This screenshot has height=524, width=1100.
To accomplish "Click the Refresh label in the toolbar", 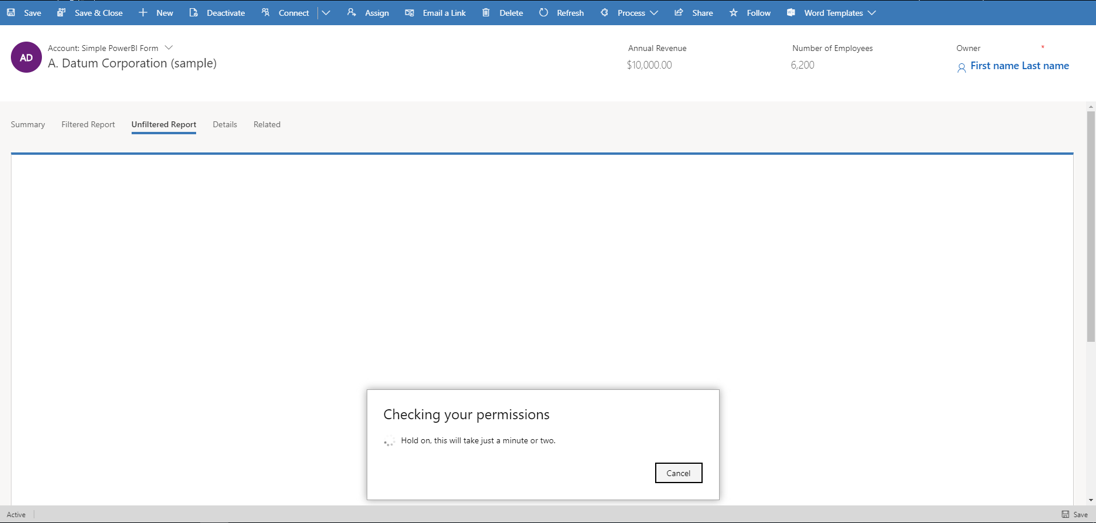I will (x=570, y=13).
